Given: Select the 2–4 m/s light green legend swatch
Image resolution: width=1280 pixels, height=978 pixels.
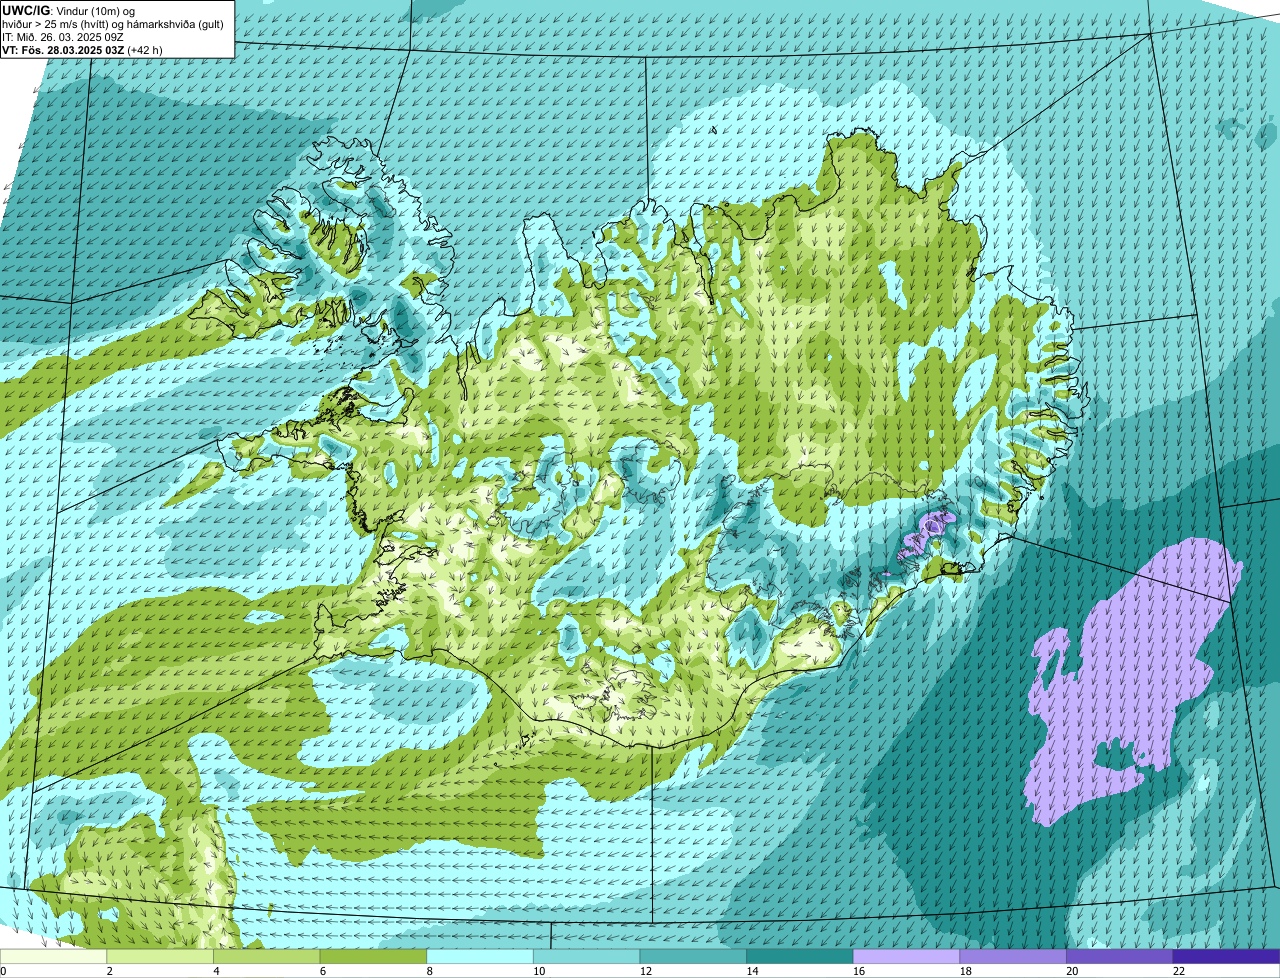Looking at the screenshot, I should (160, 956).
